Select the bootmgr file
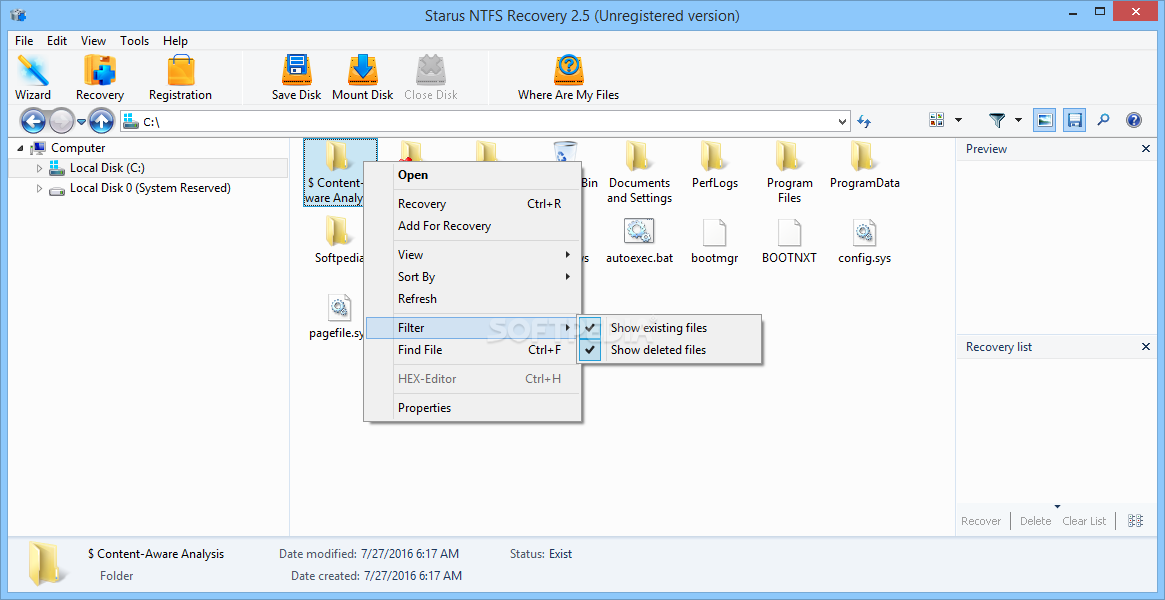Viewport: 1165px width, 600px height. 714,241
